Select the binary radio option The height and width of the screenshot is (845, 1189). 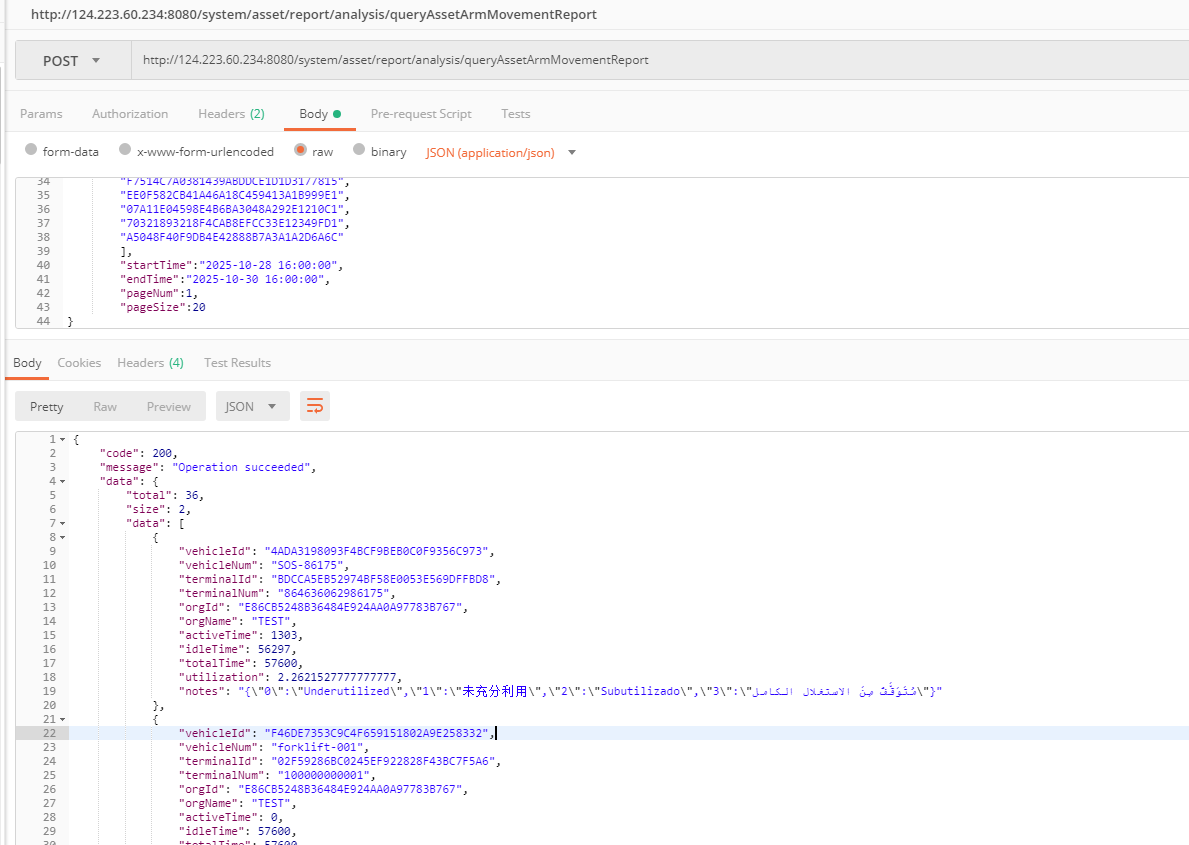tap(358, 151)
